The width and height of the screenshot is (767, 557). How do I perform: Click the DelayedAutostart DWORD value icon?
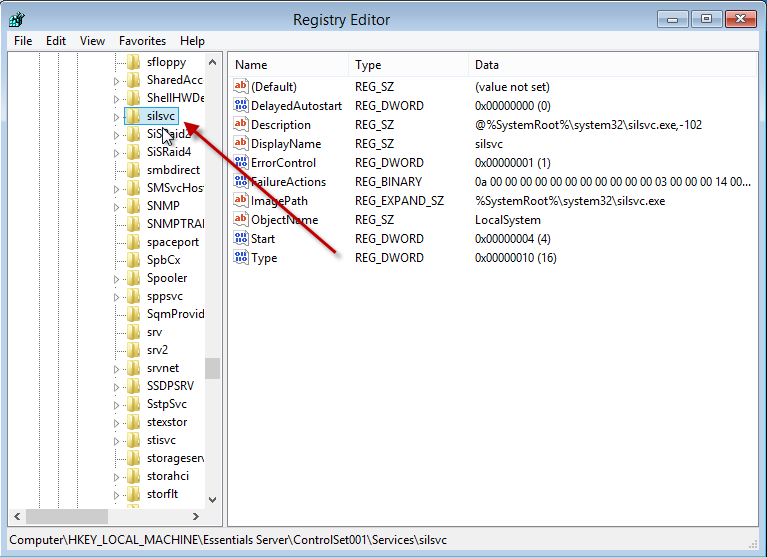tap(240, 106)
